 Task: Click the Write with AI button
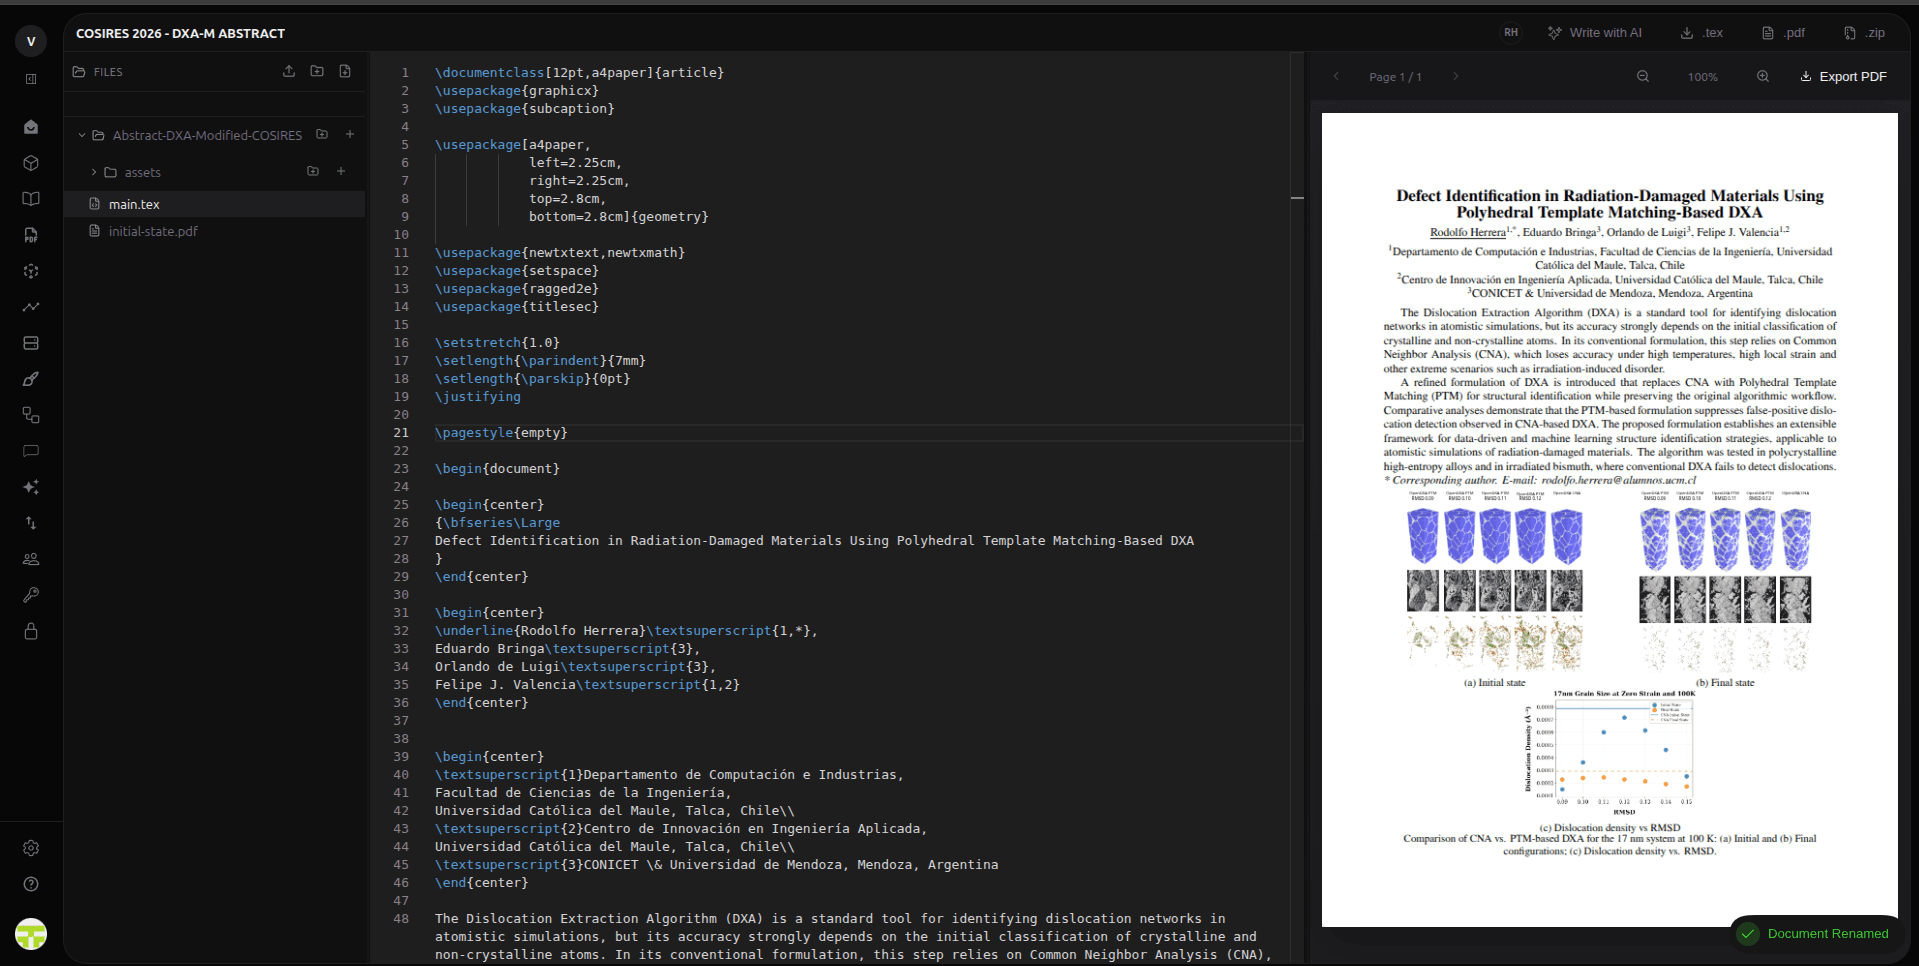1595,32
